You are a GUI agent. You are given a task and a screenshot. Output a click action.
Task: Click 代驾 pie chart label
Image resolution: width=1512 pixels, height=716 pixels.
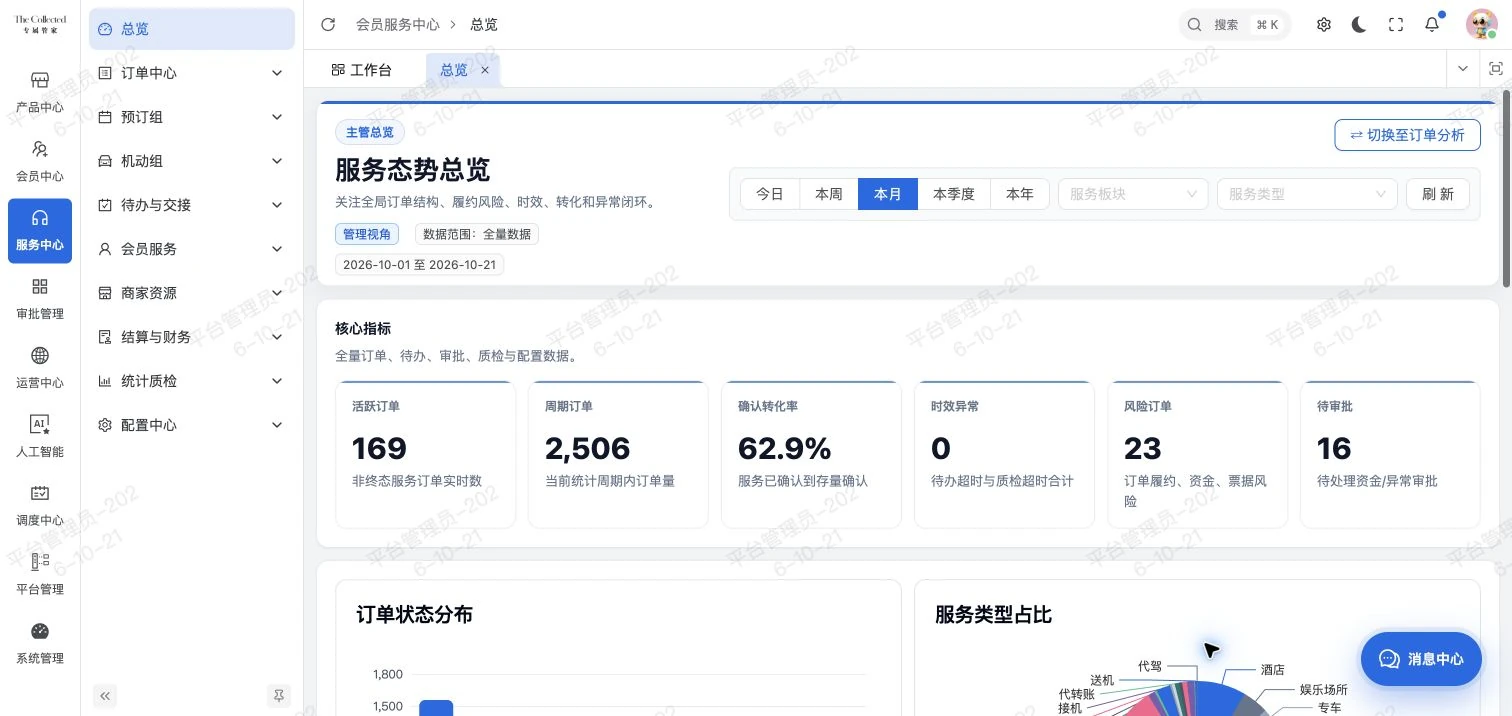(1150, 665)
